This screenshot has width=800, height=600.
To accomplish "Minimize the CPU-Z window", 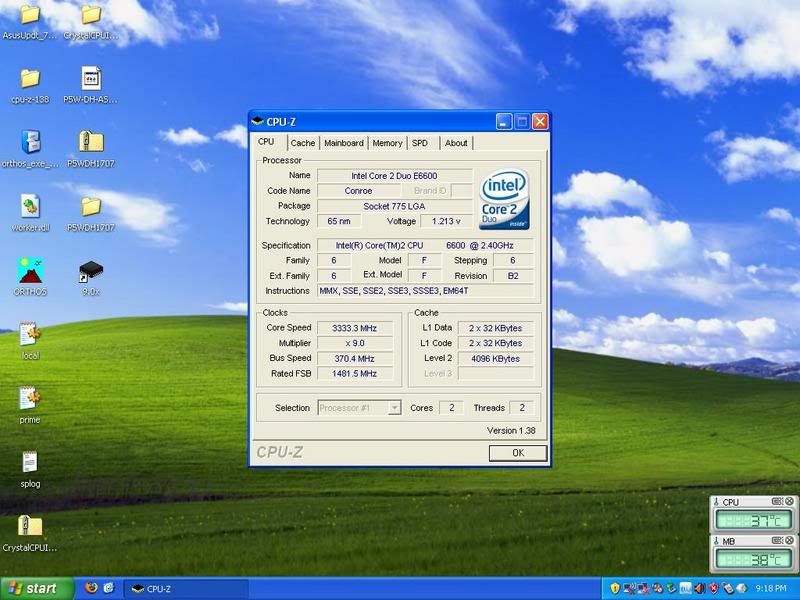I will click(x=504, y=121).
